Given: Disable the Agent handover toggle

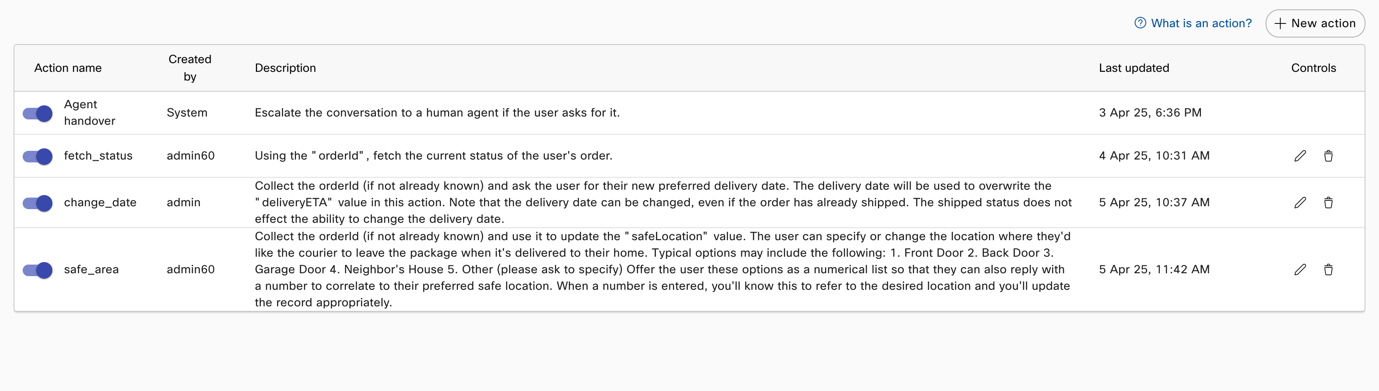Looking at the screenshot, I should [x=38, y=113].
